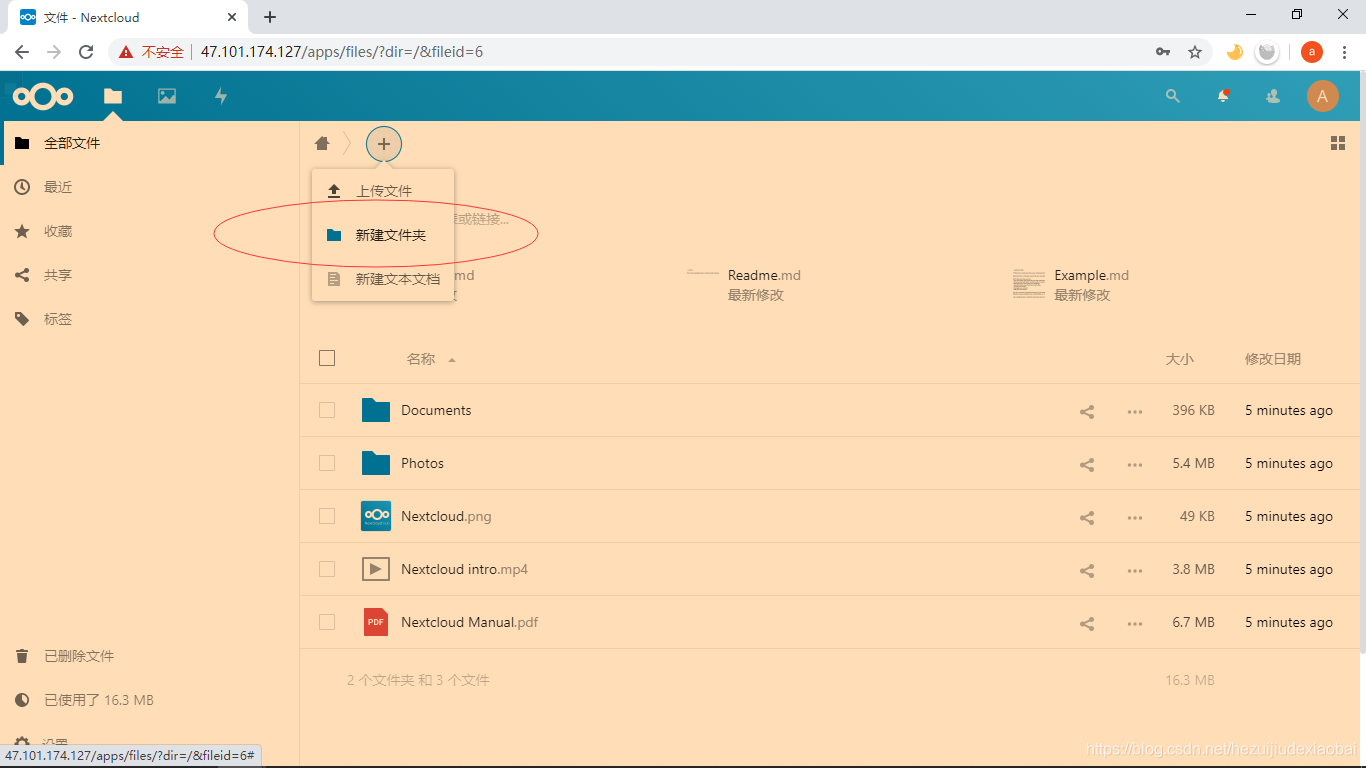Click the saved password key icon
Image resolution: width=1366 pixels, height=768 pixels.
(1163, 52)
